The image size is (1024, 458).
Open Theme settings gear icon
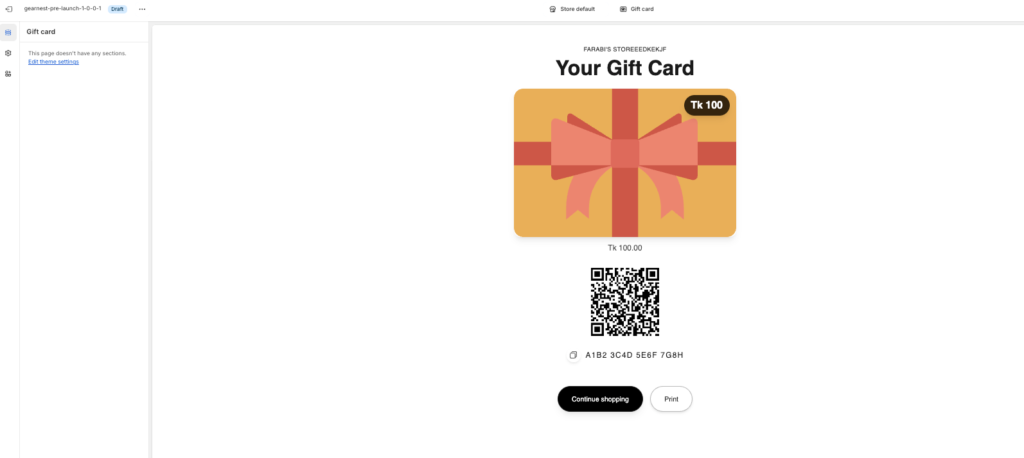coord(8,53)
